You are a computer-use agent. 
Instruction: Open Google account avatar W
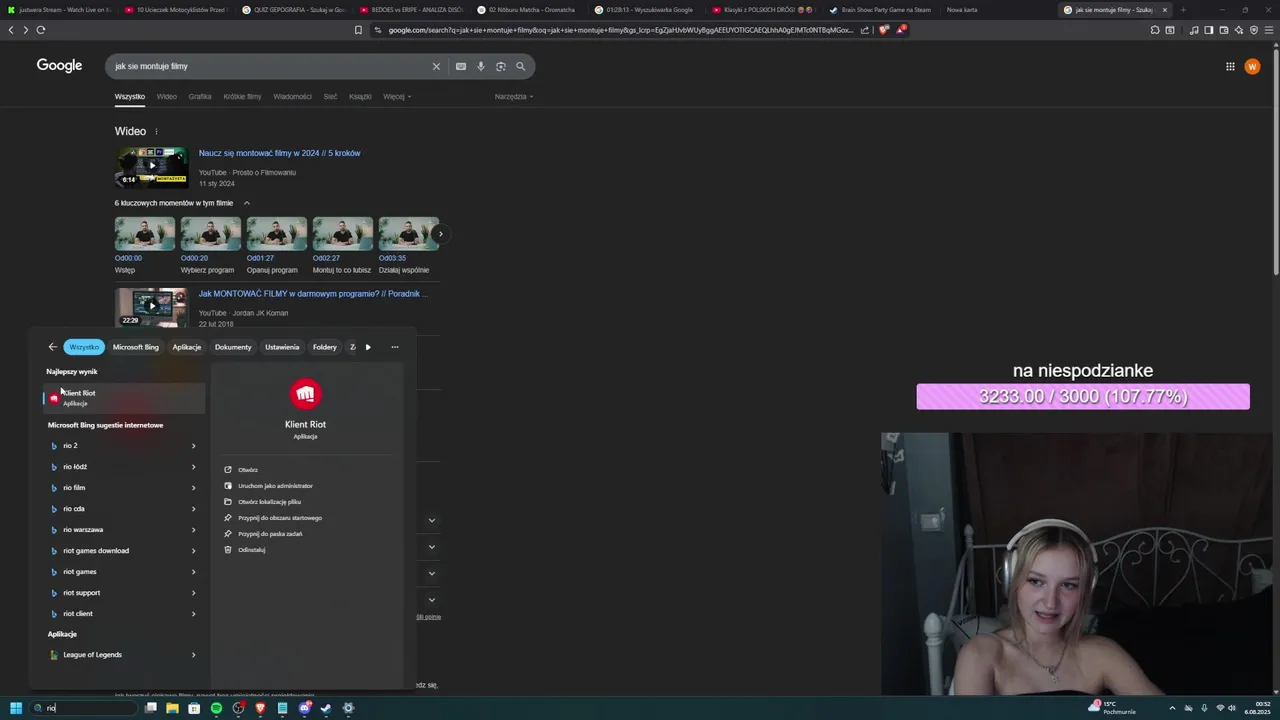click(1252, 66)
